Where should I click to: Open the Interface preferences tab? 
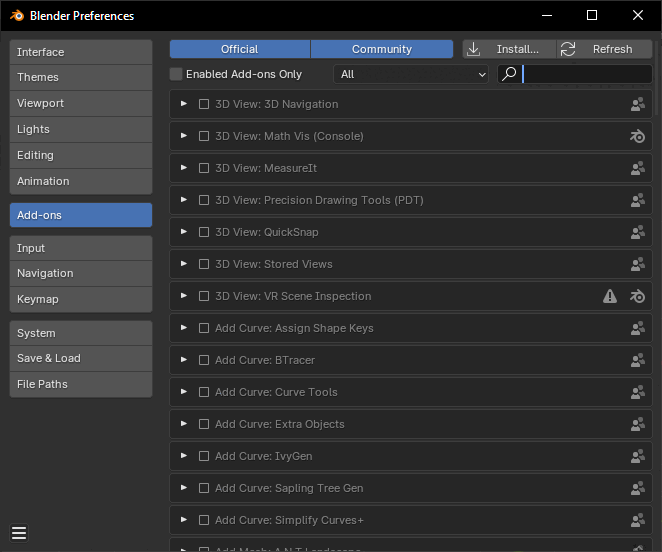coord(81,52)
